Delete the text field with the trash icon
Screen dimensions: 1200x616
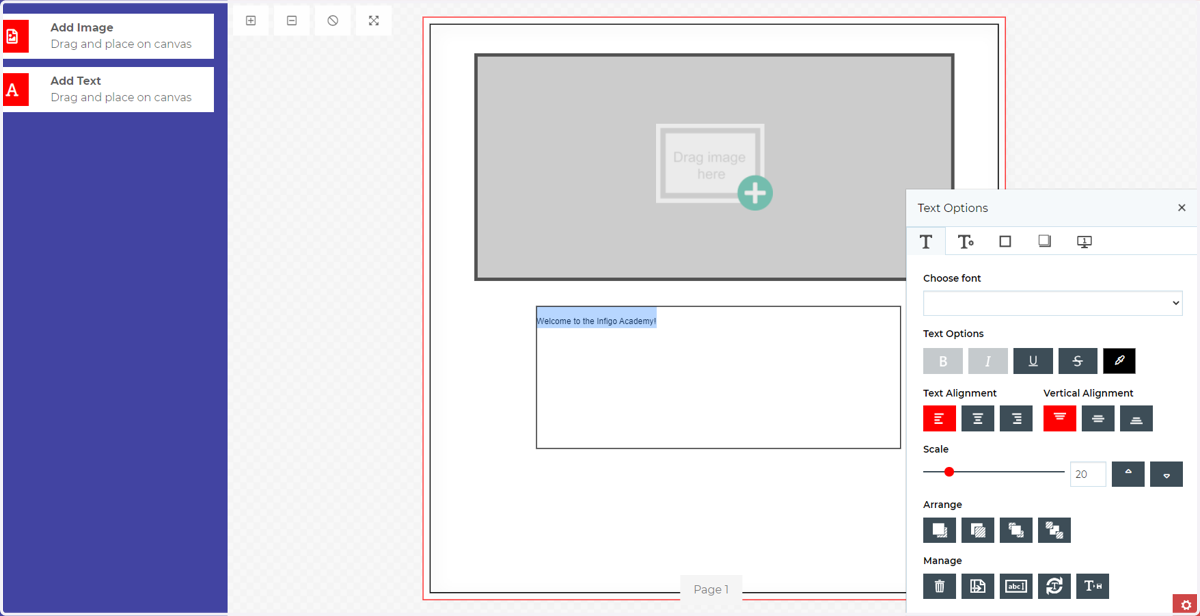click(939, 586)
